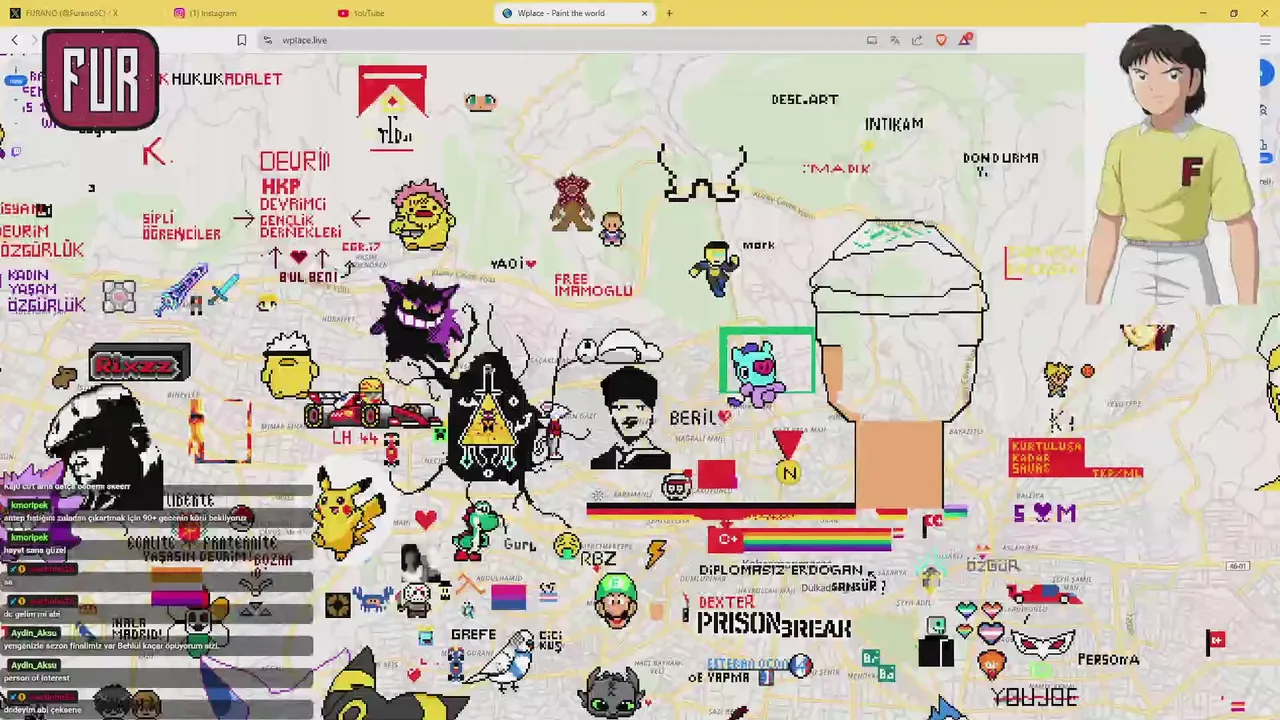Go back to the previous page
Viewport: 1280px width, 720px height.
[15, 40]
